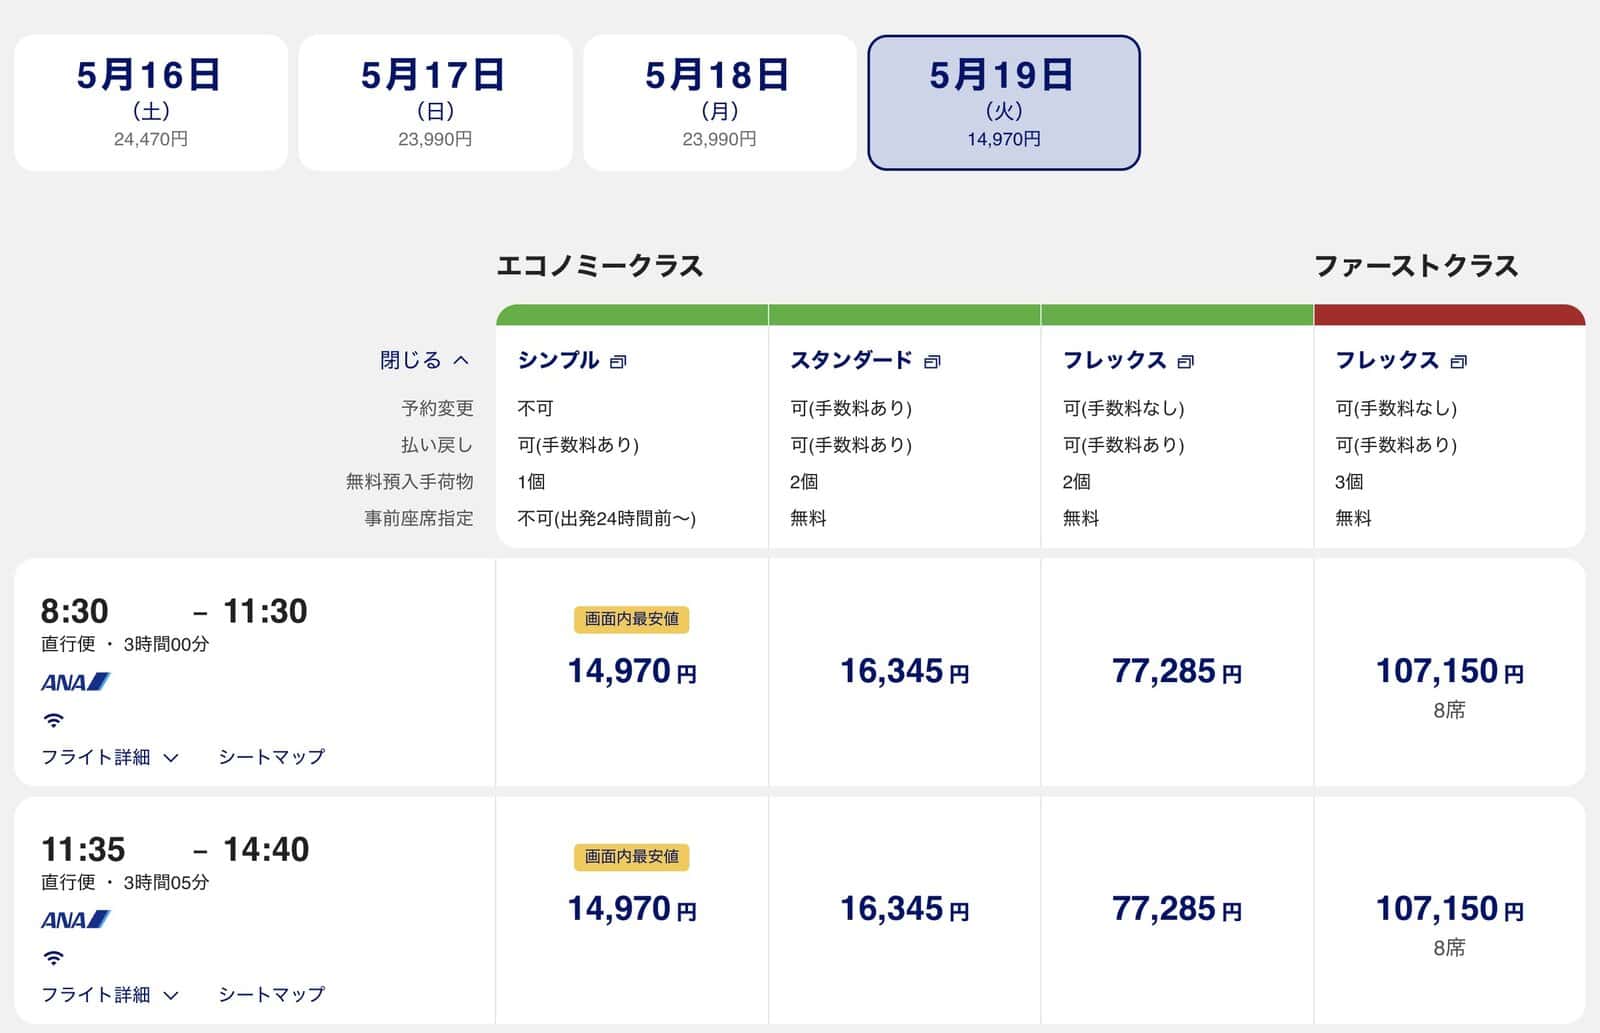Open シートマップ for the 8:30 flight
Screen dimensions: 1600x1033
(272, 757)
